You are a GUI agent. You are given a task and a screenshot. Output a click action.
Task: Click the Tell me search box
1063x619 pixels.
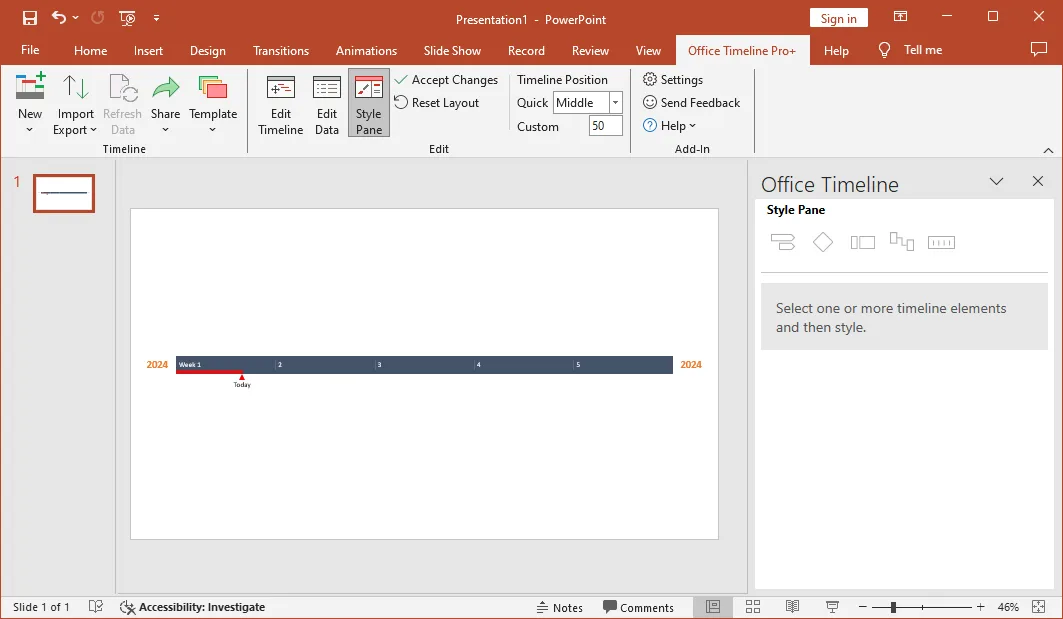point(910,50)
